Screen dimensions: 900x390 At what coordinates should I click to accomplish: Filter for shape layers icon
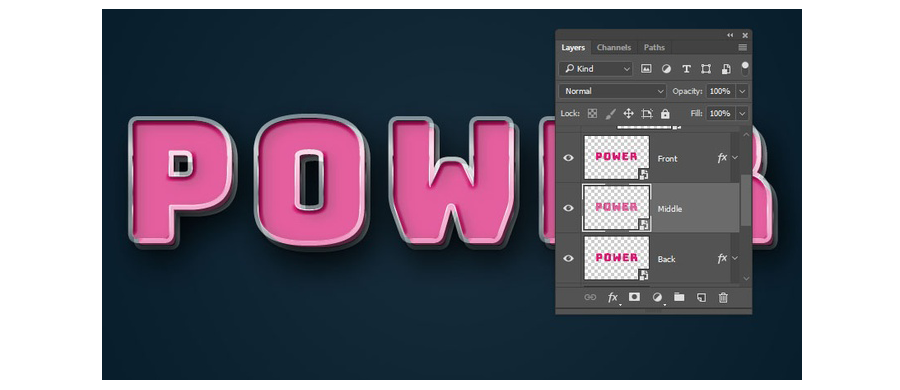coord(706,69)
